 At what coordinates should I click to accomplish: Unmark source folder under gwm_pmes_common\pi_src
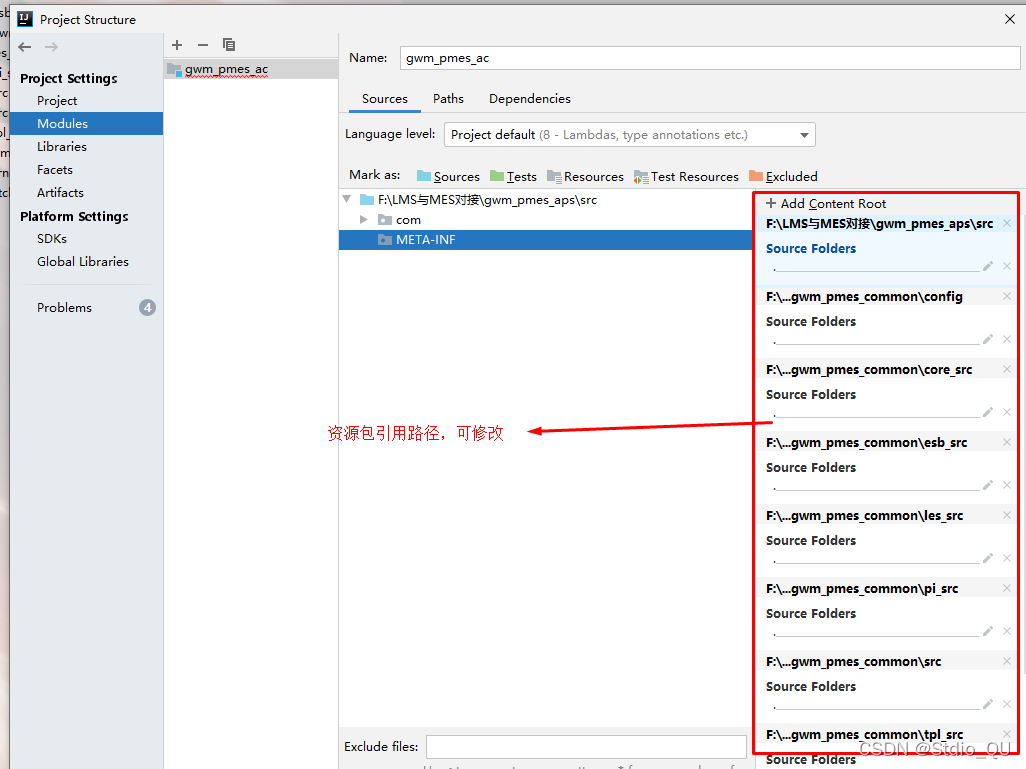tap(1007, 631)
